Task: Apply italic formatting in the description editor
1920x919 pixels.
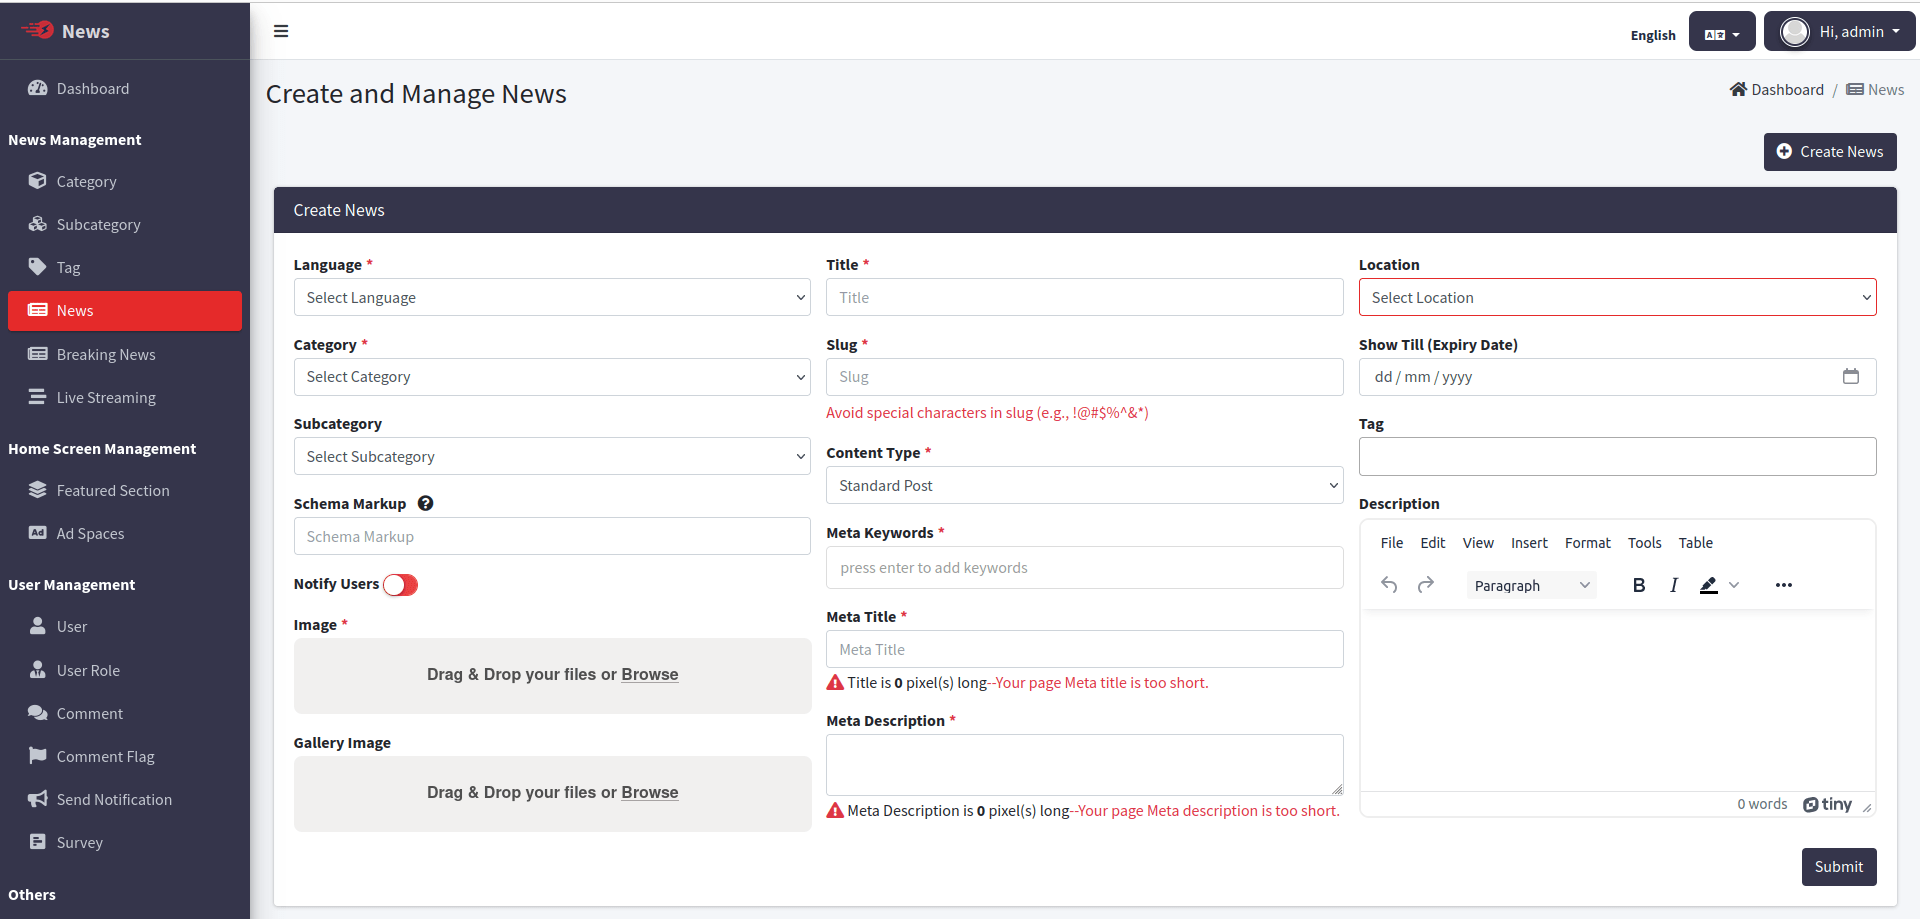Action: (1673, 585)
